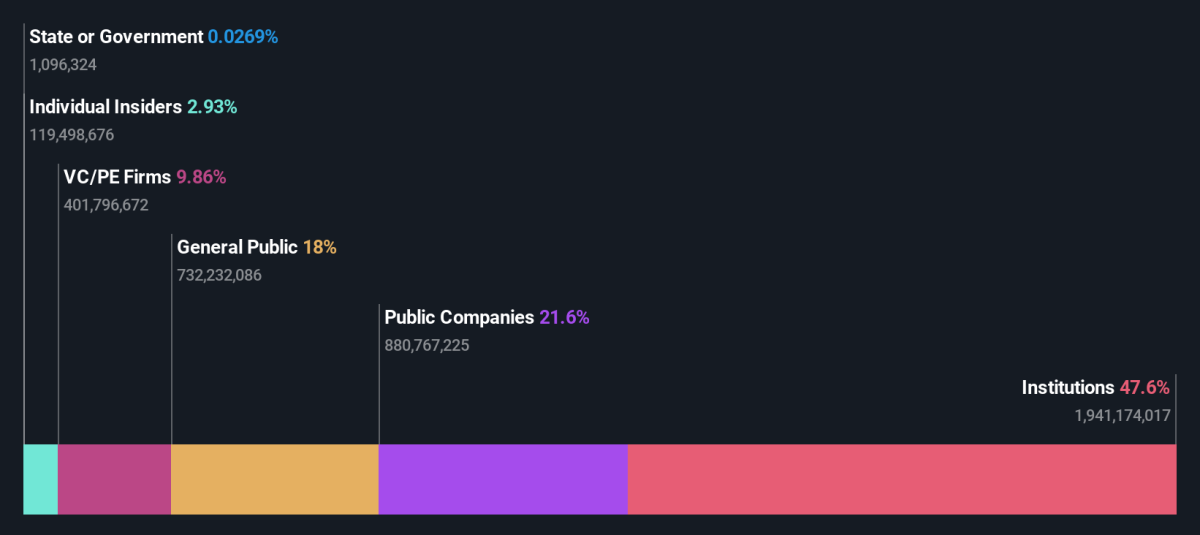Click the 2.93% insiders percentage
Image resolution: width=1200 pixels, height=535 pixels.
tap(212, 107)
